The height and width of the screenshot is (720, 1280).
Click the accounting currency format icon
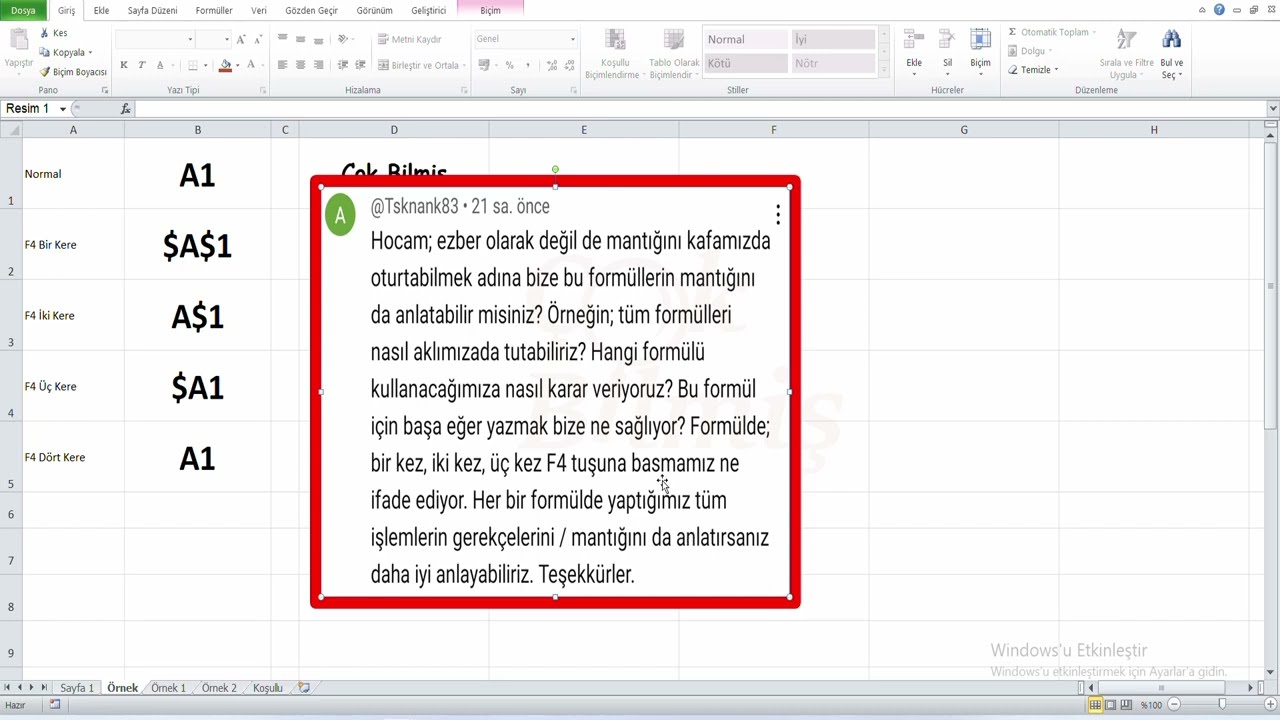click(484, 65)
